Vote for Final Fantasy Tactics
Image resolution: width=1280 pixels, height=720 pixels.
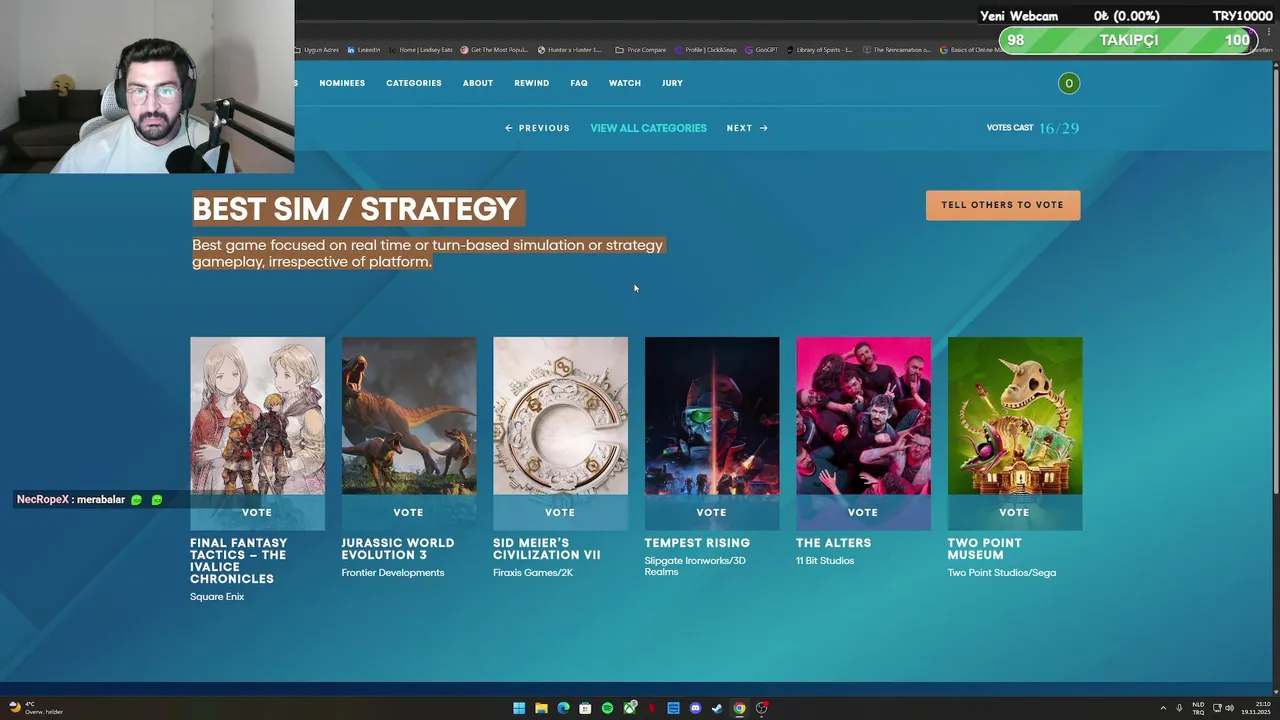(x=257, y=512)
